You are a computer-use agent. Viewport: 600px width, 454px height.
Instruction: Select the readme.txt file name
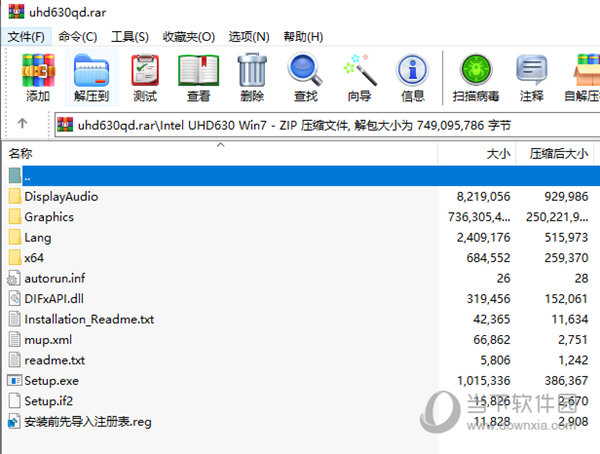click(x=55, y=360)
